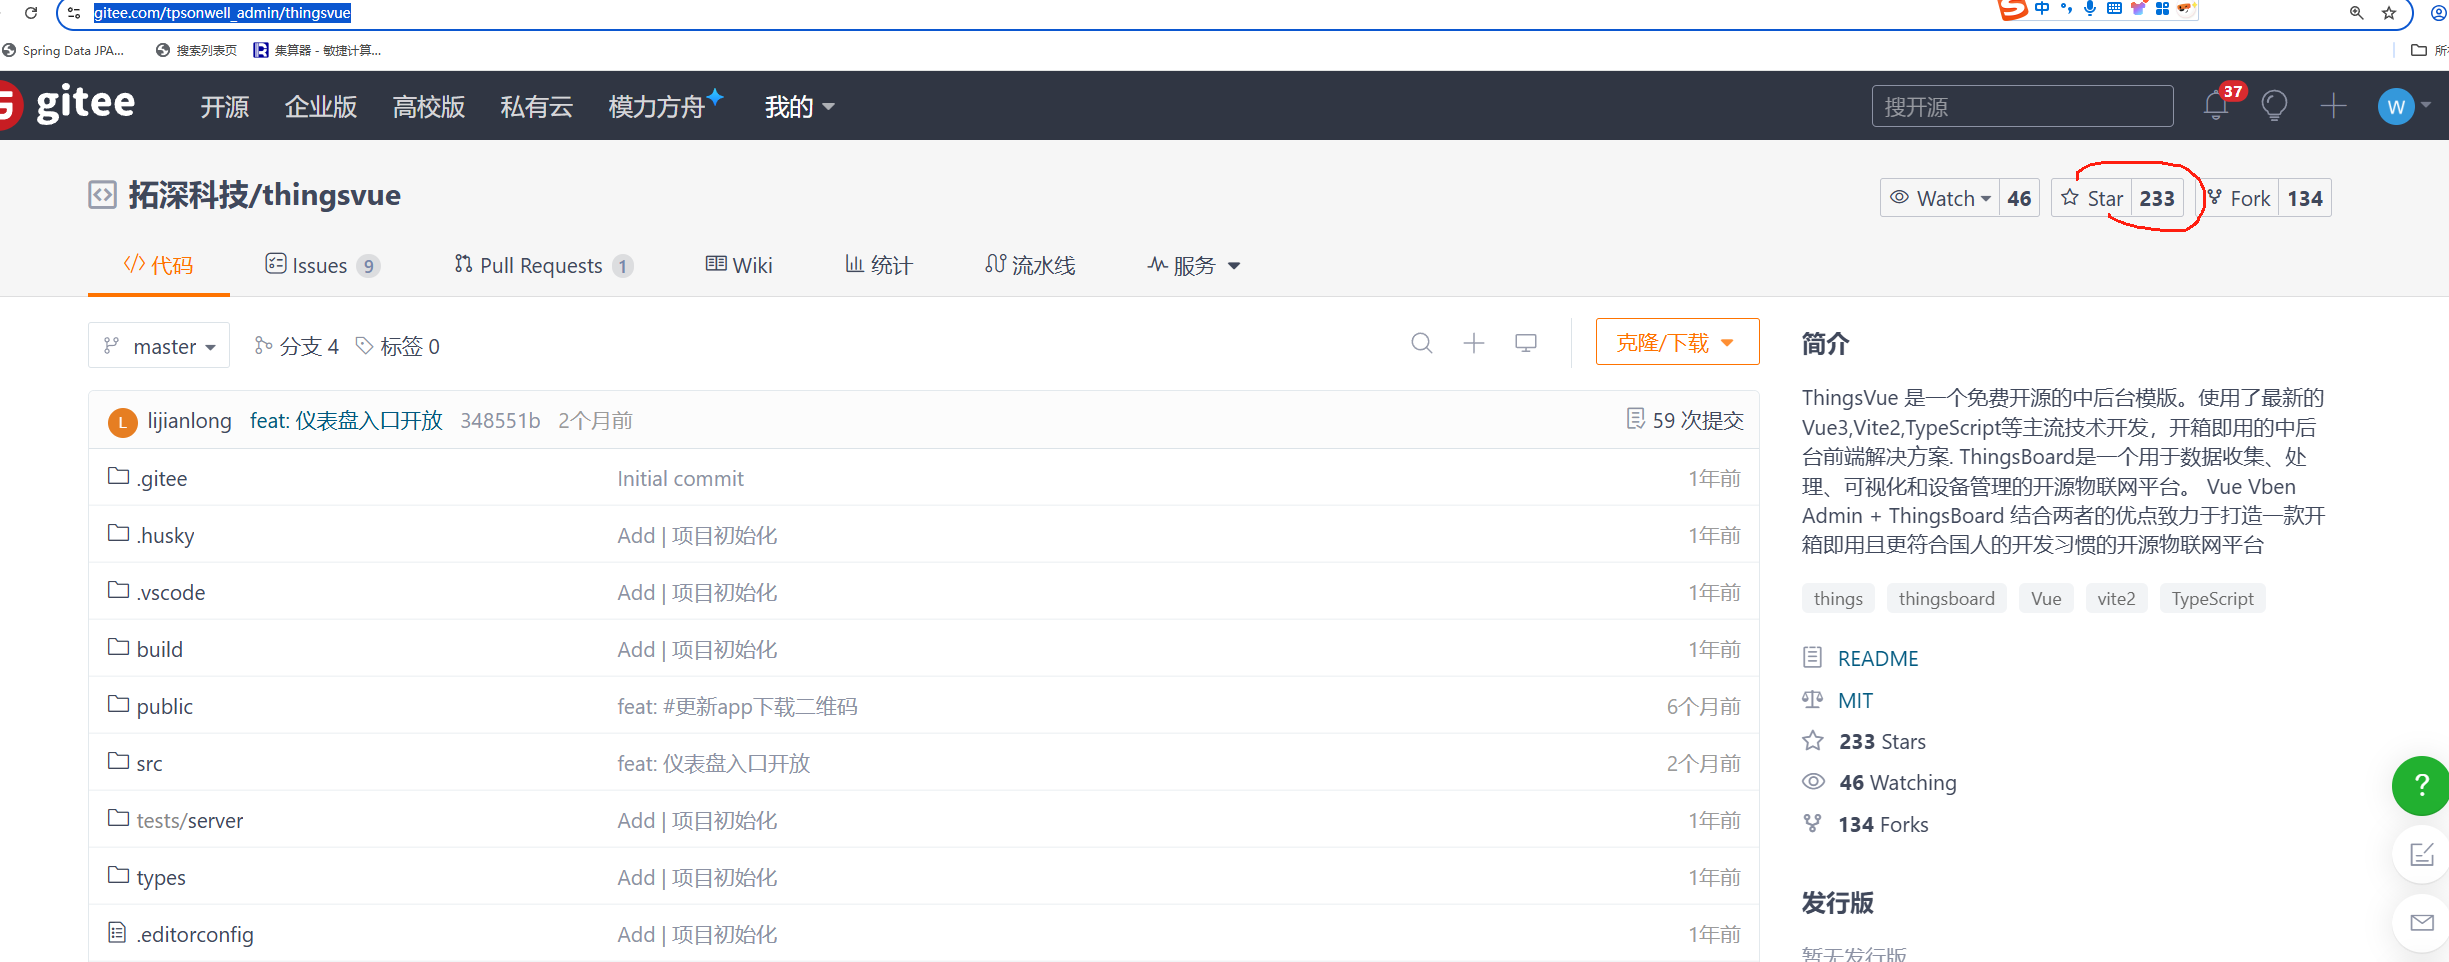Open the .gitee folder
The image size is (2449, 962).
click(162, 478)
